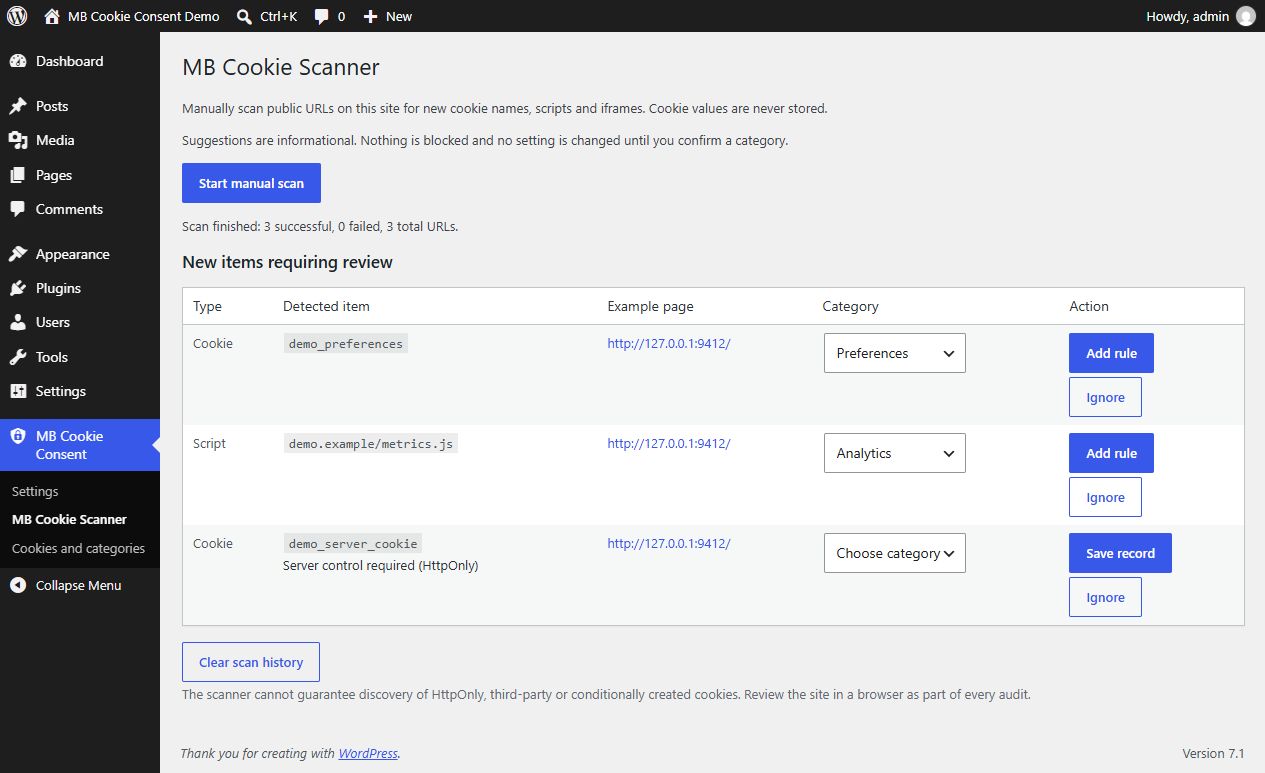The height and width of the screenshot is (773, 1265).
Task: Click Server control required (HttpOnly) note
Action: 380,565
